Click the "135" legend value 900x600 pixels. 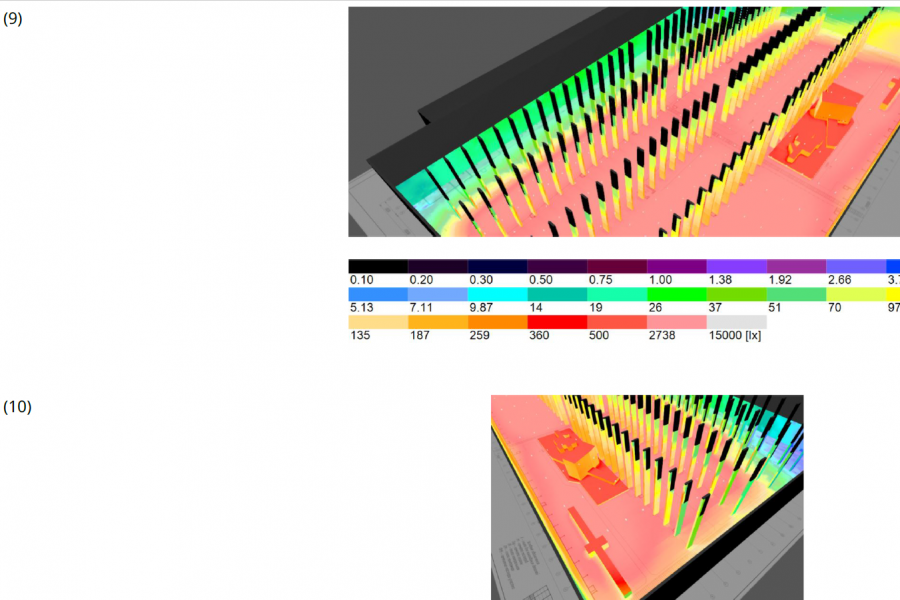(x=360, y=335)
